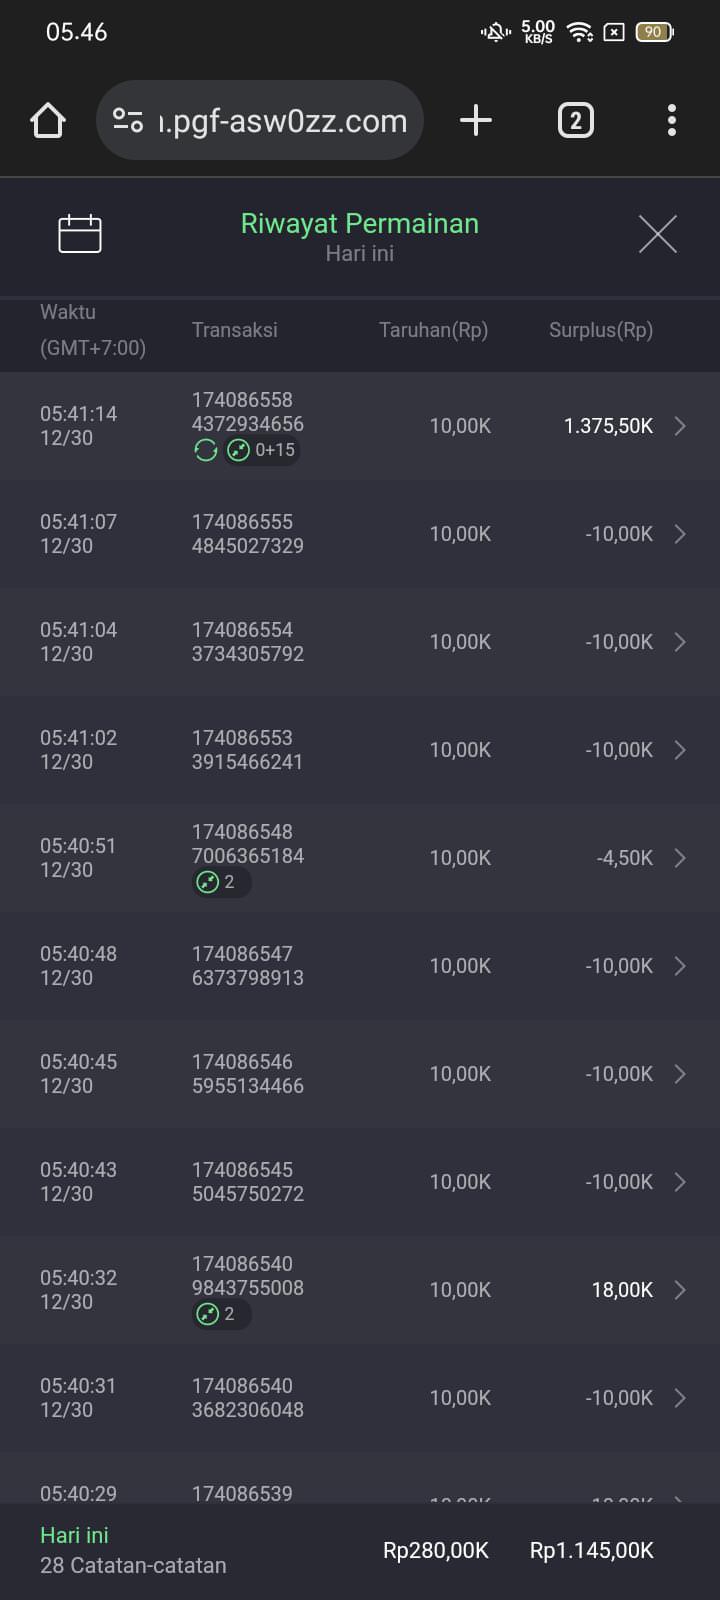
Task: Open the tab switcher showing 2 tabs
Action: point(575,121)
